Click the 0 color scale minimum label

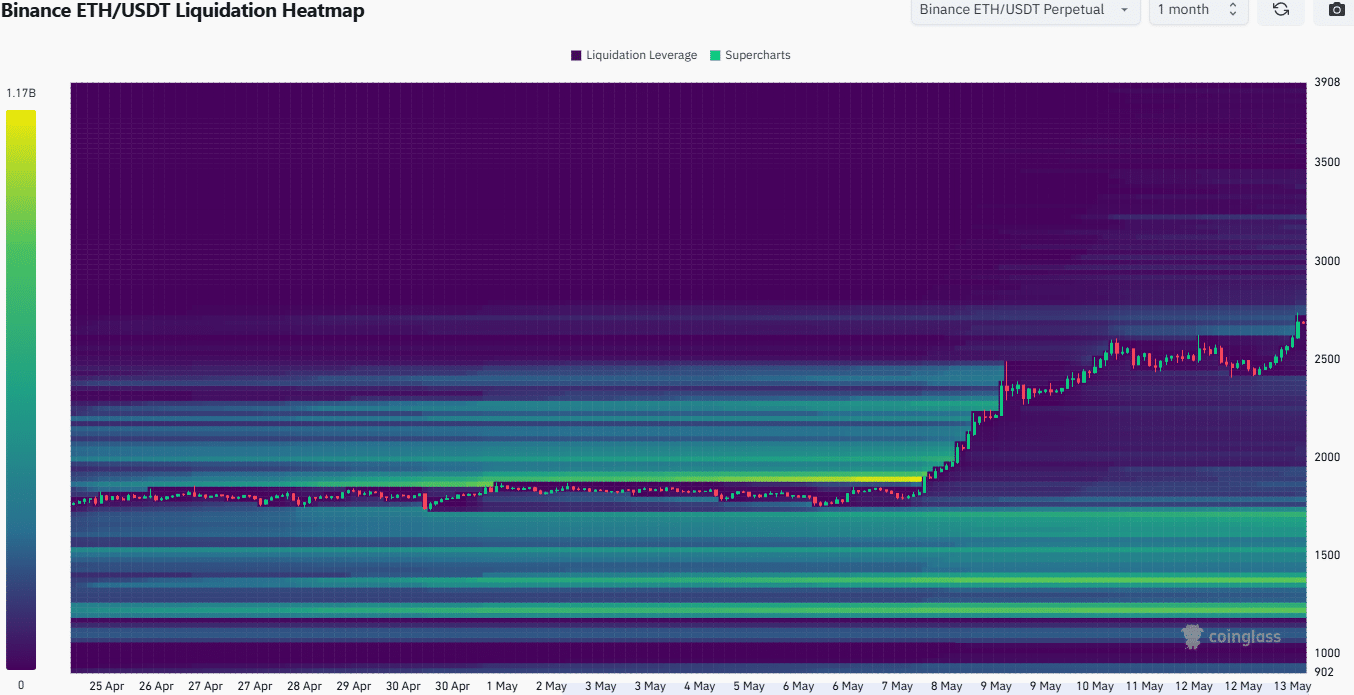[21, 686]
